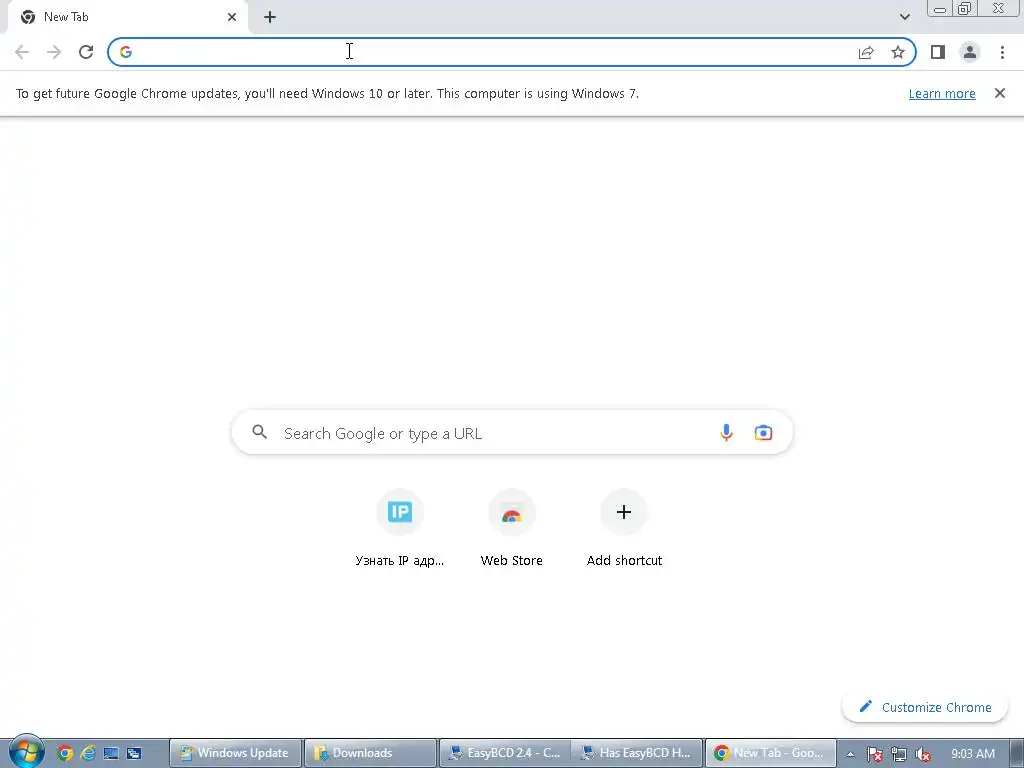The image size is (1024, 768).
Task: Minimize the Chrome window
Action: 940,9
